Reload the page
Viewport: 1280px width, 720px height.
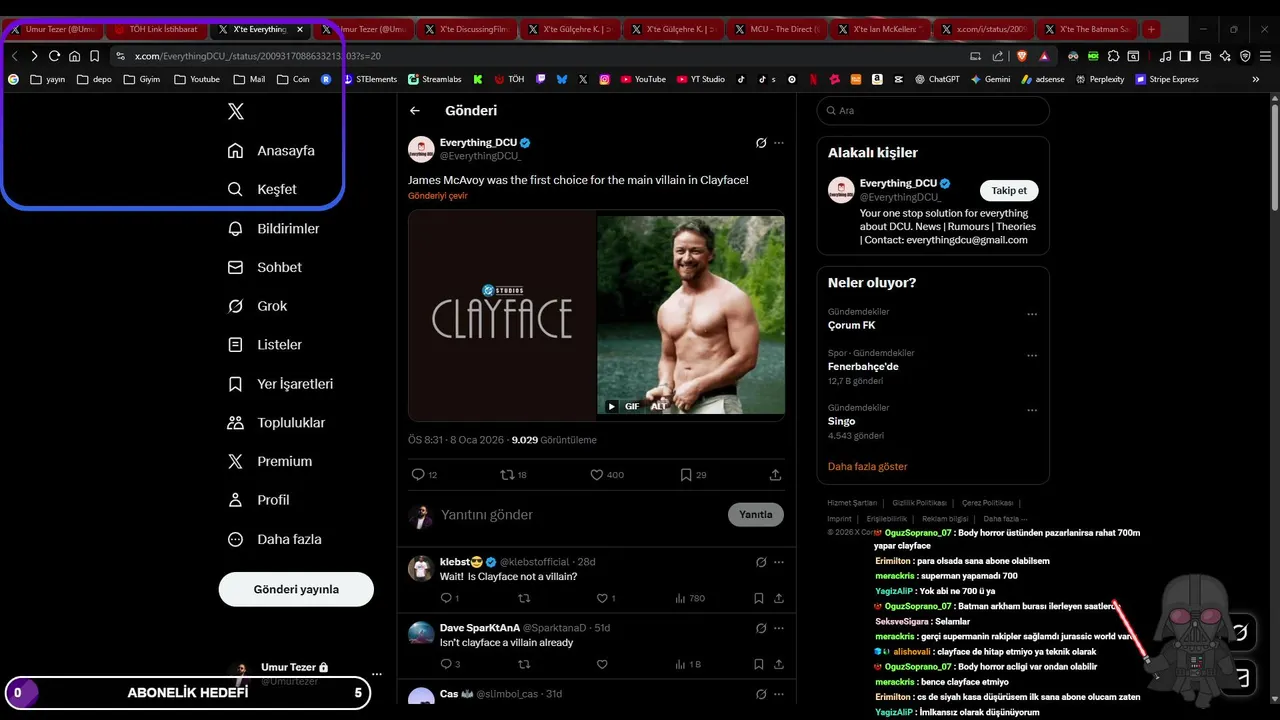(54, 56)
